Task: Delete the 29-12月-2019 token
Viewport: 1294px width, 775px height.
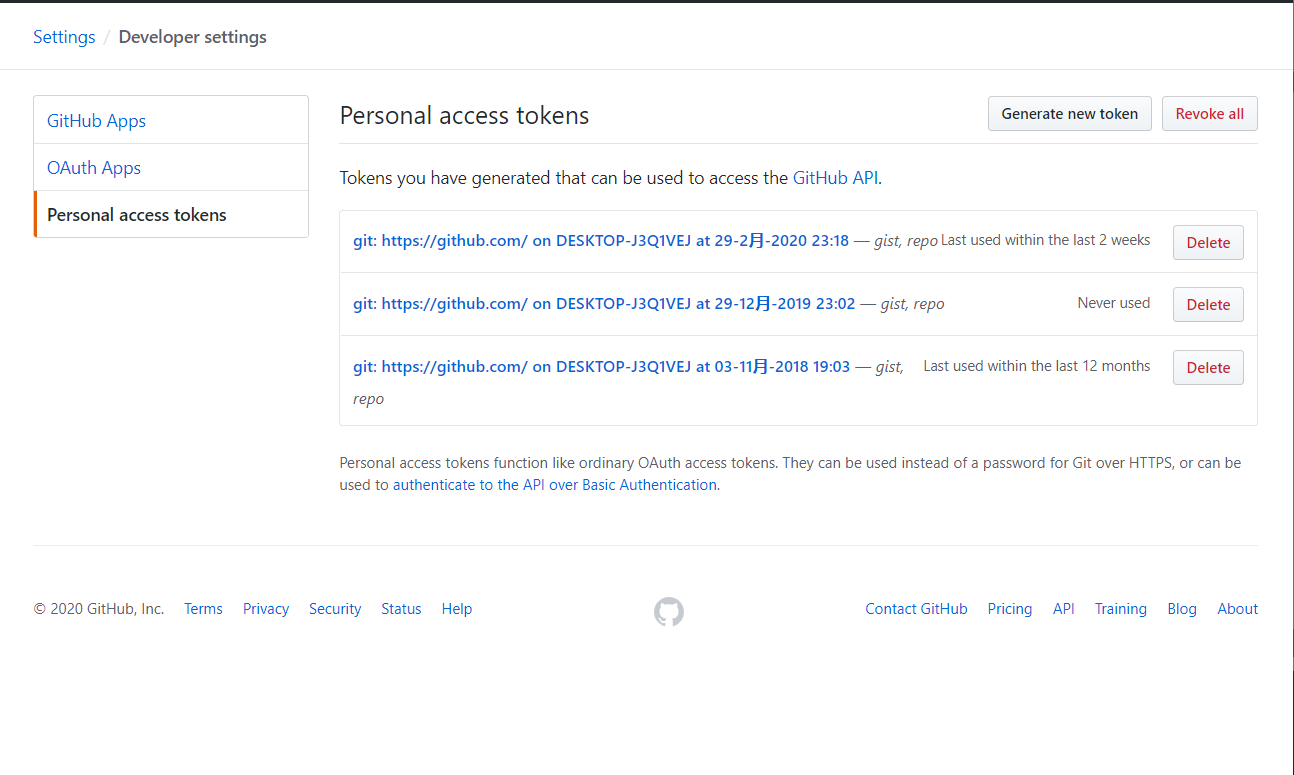Action: click(1208, 304)
